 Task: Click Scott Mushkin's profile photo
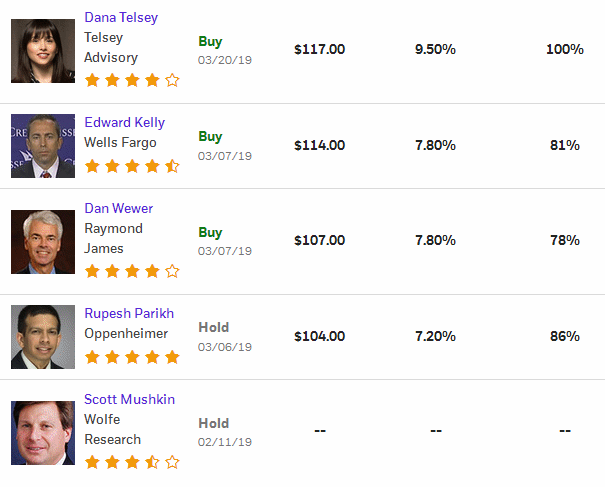[43, 433]
